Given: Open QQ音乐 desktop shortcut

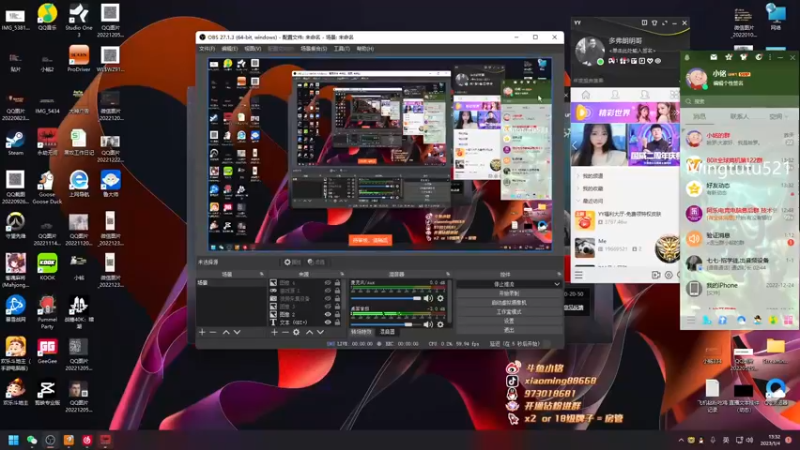Looking at the screenshot, I should [47, 17].
